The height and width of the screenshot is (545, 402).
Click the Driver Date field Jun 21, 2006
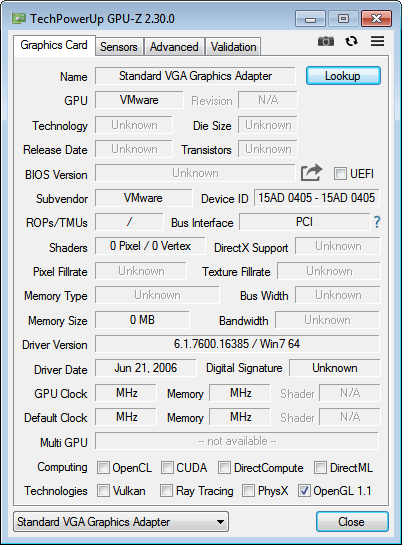[x=146, y=368]
